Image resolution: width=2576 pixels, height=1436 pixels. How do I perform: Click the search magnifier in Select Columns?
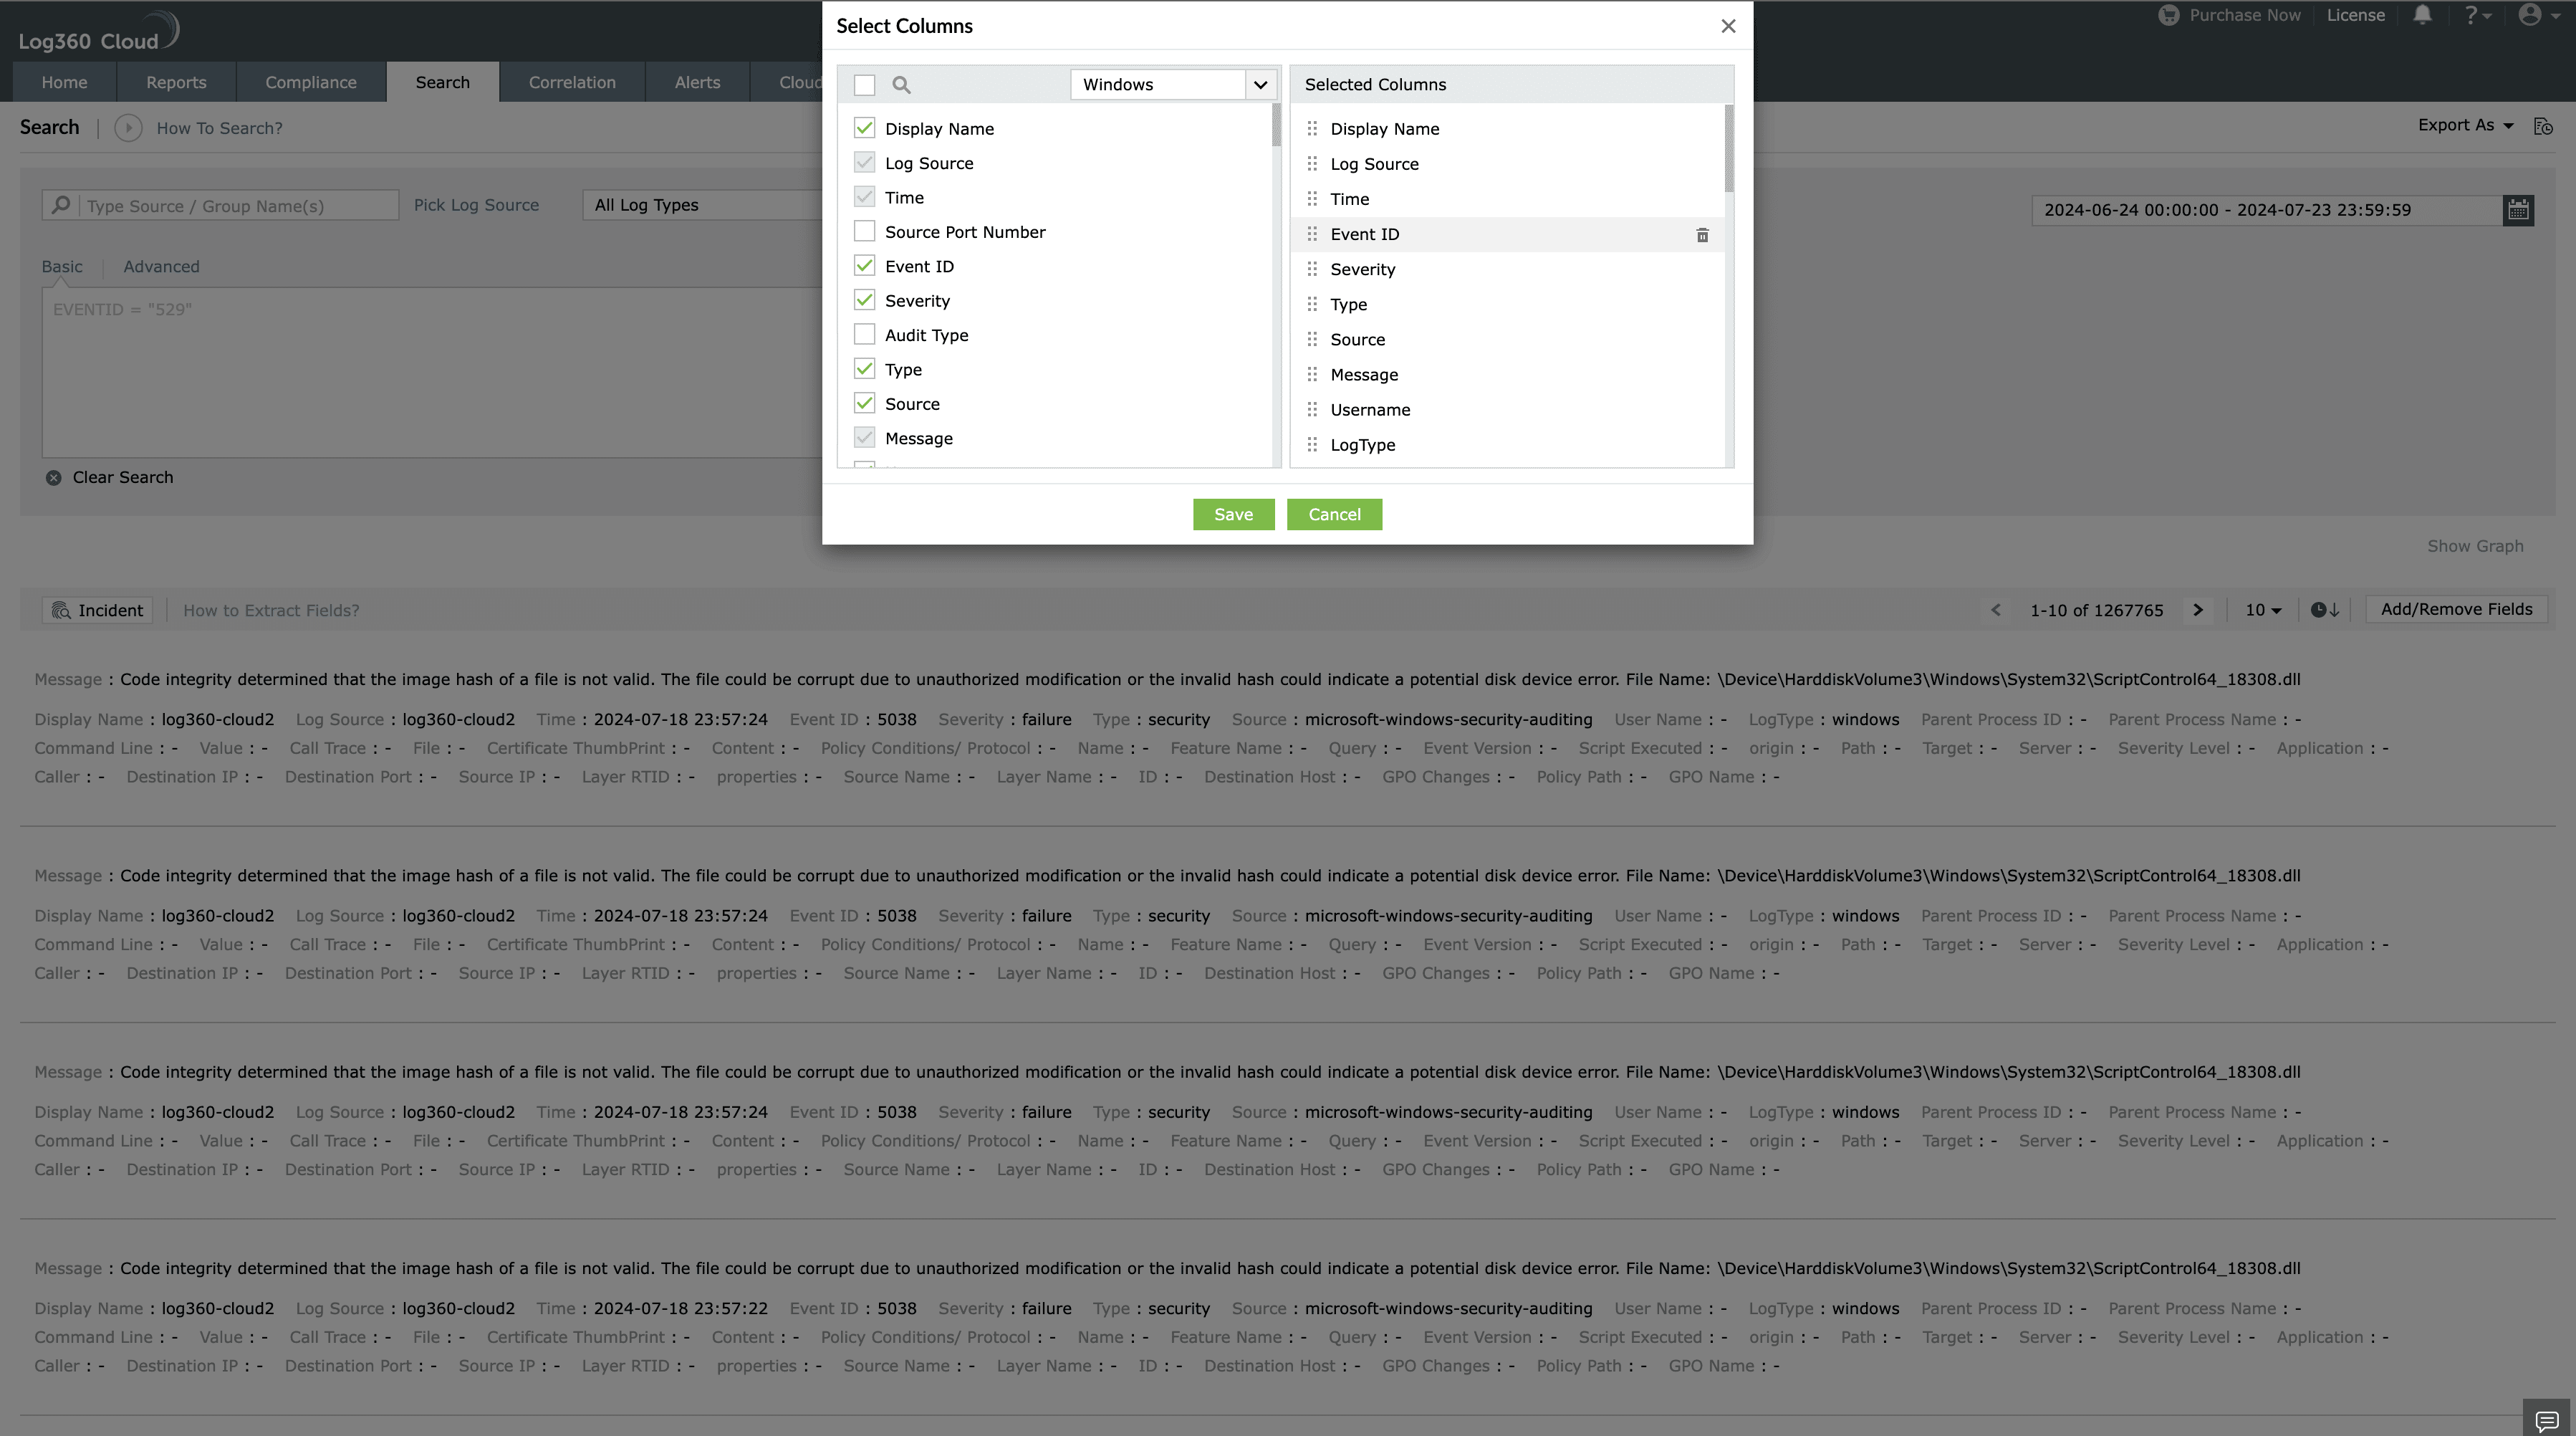coord(901,85)
